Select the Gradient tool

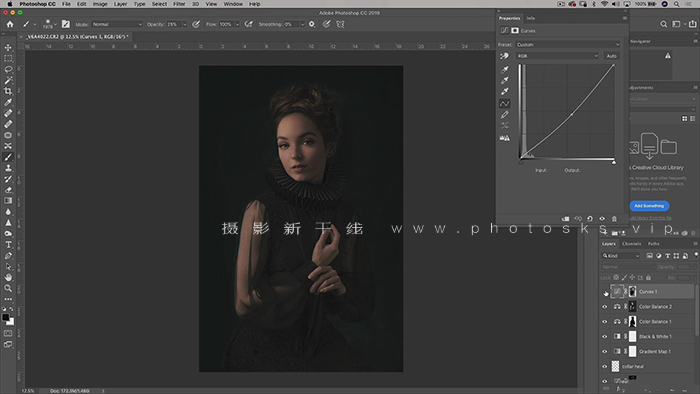8,201
